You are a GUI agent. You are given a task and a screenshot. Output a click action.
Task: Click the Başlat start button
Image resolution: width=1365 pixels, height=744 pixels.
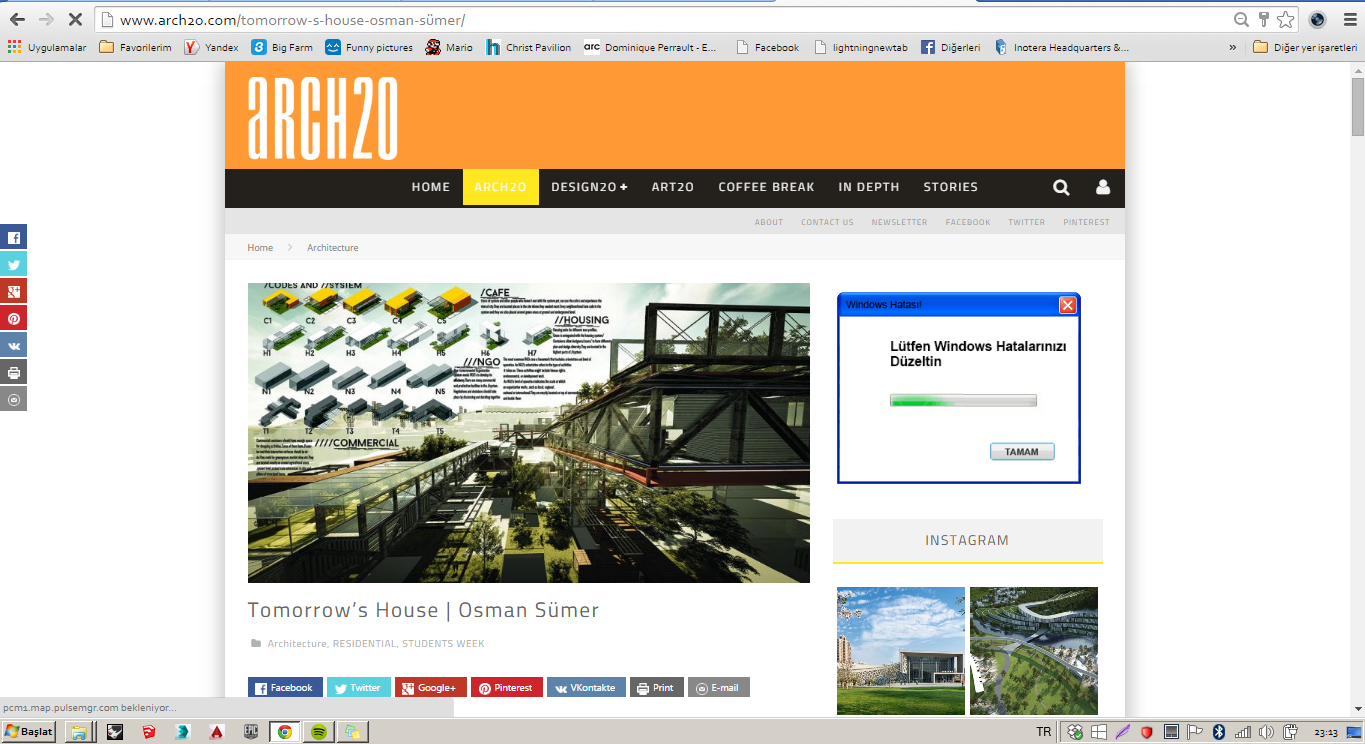point(29,732)
